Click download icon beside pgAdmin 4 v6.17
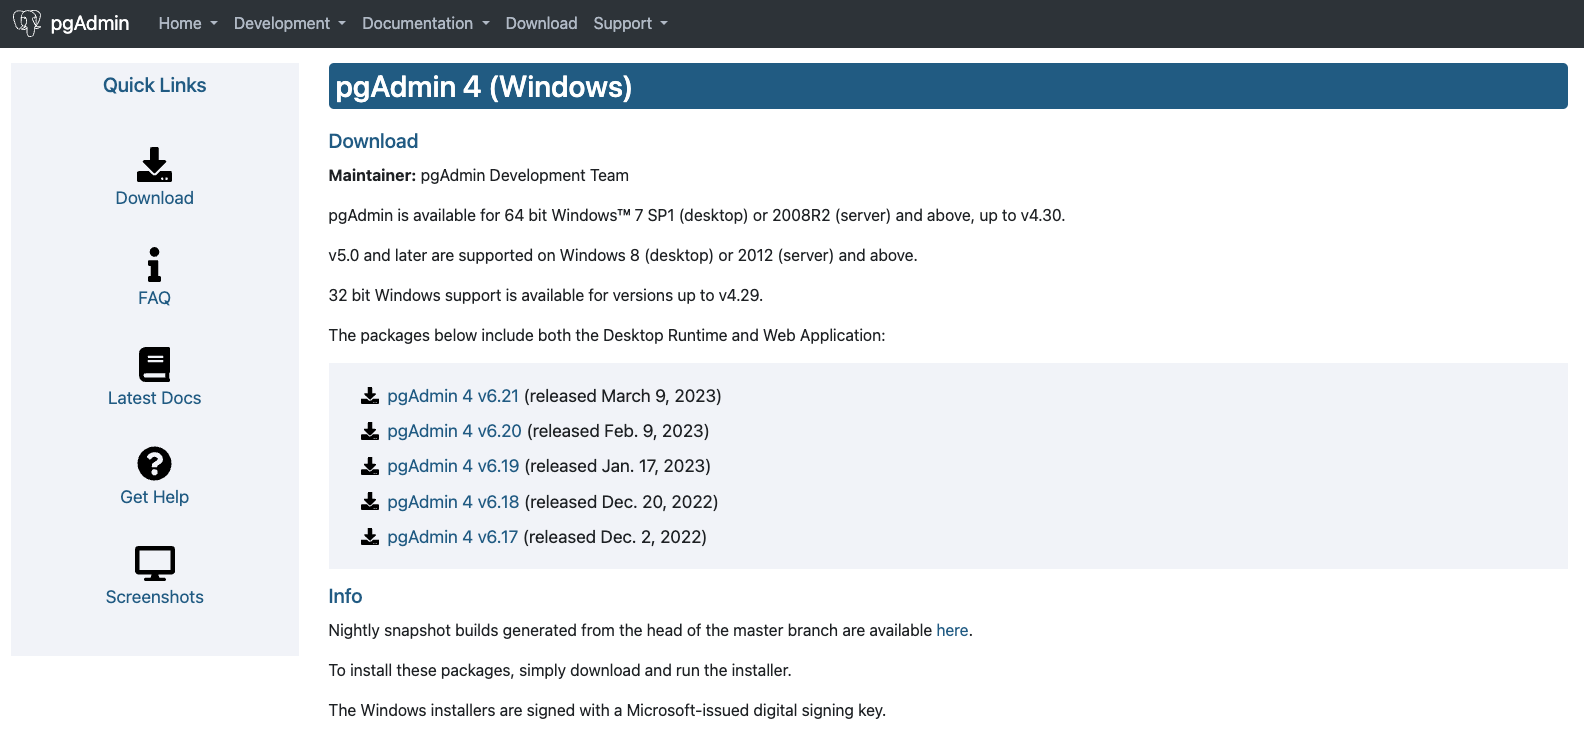The height and width of the screenshot is (735, 1584). click(x=370, y=537)
